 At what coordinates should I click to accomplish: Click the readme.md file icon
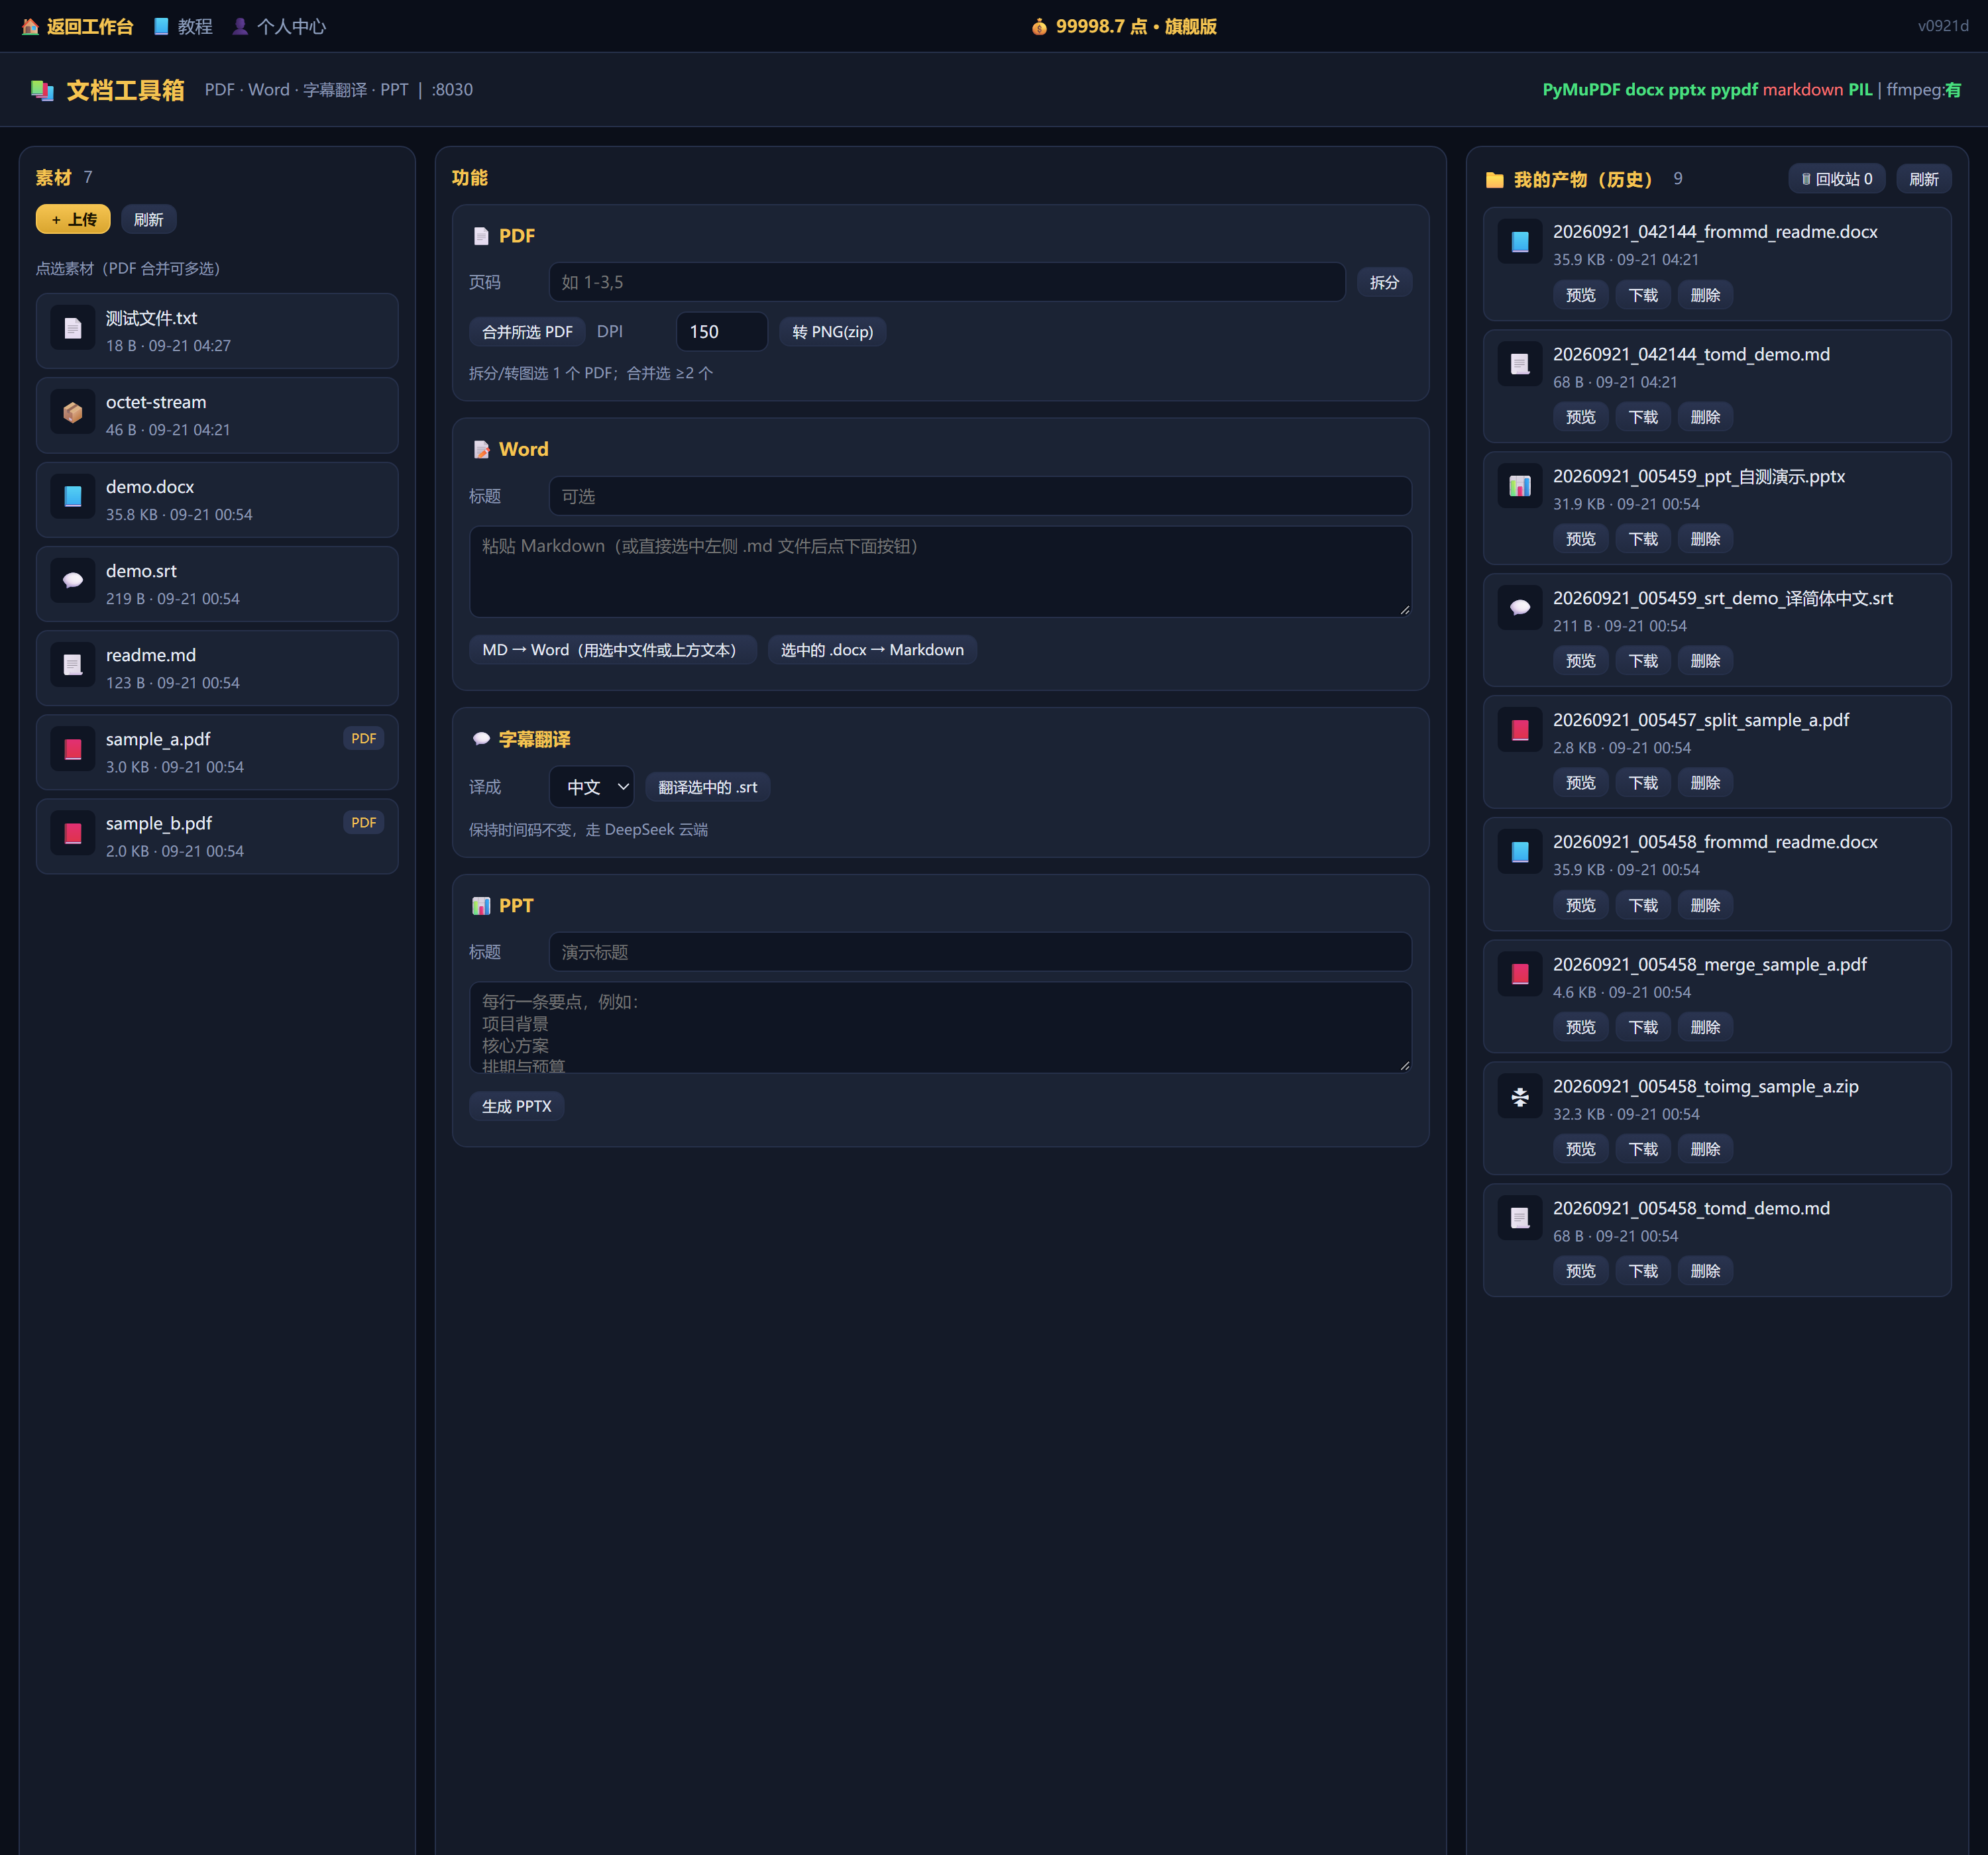pos(73,665)
